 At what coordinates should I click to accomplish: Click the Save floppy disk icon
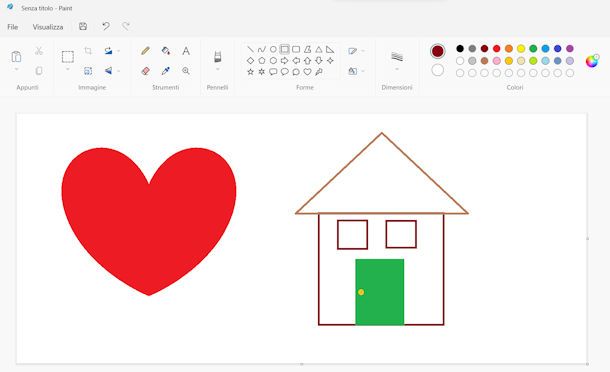pos(83,26)
